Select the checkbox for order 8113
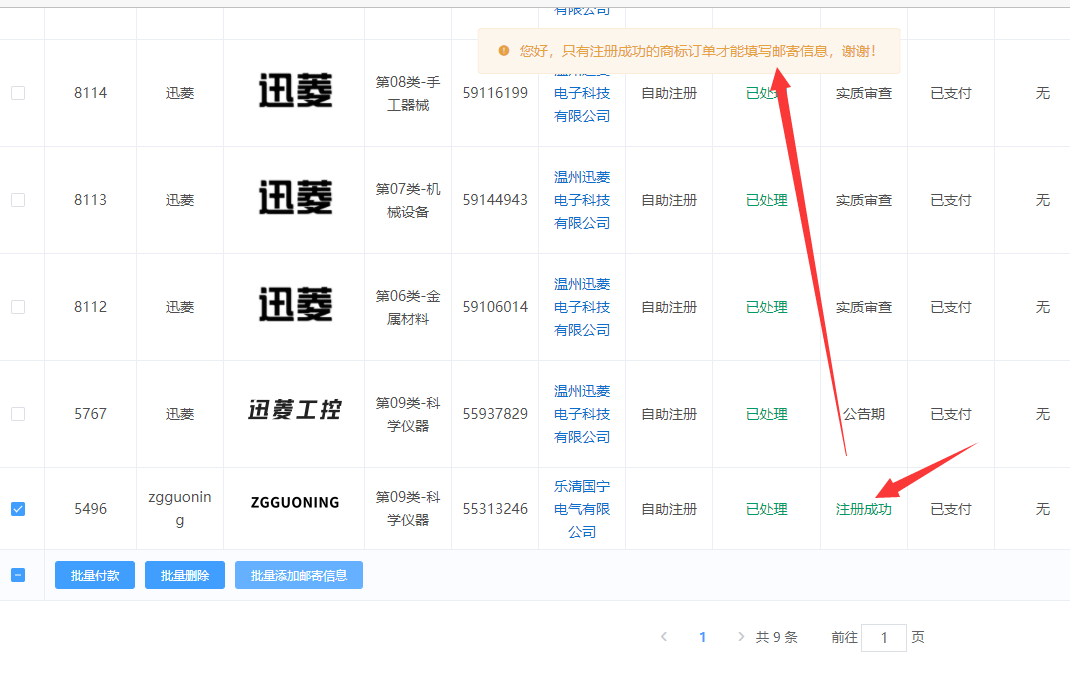Screen dimensions: 1070x673 tap(18, 200)
